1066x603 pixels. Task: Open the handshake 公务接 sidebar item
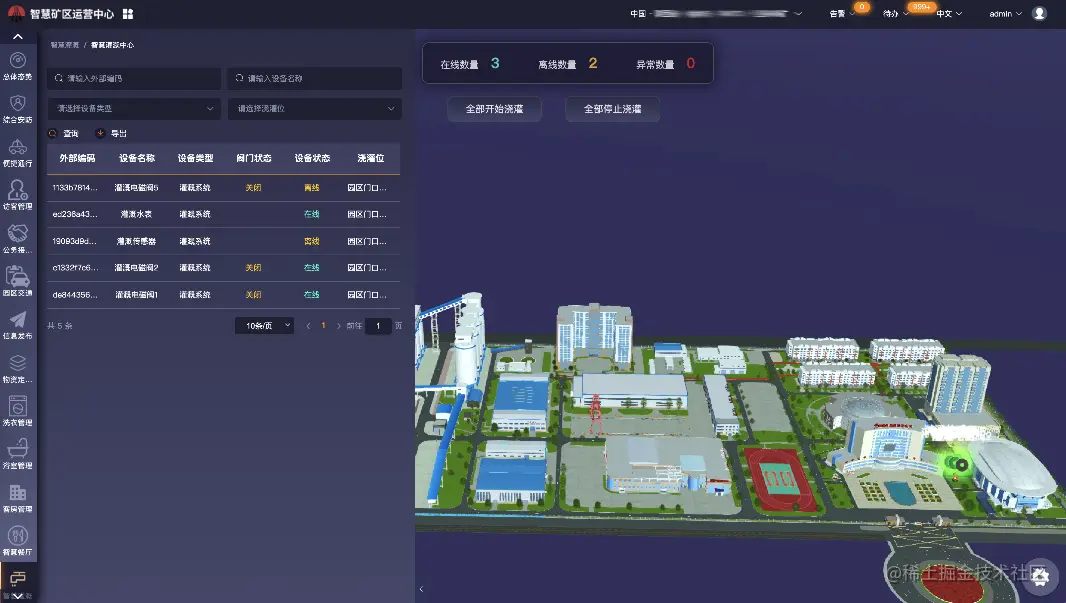point(18,239)
